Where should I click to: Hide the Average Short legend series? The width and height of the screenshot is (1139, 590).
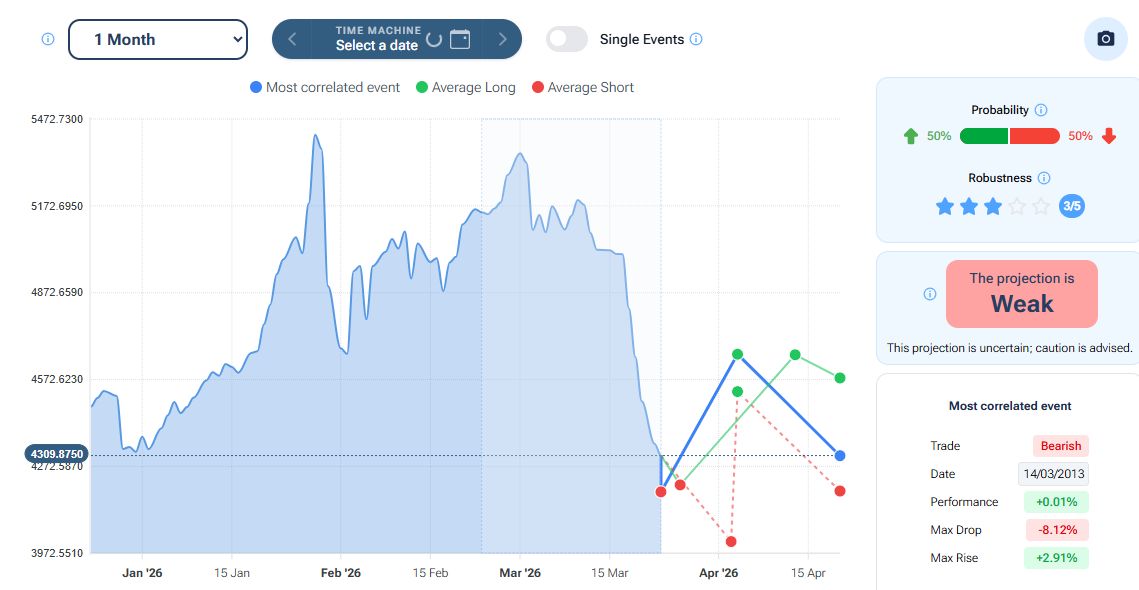pyautogui.click(x=583, y=87)
